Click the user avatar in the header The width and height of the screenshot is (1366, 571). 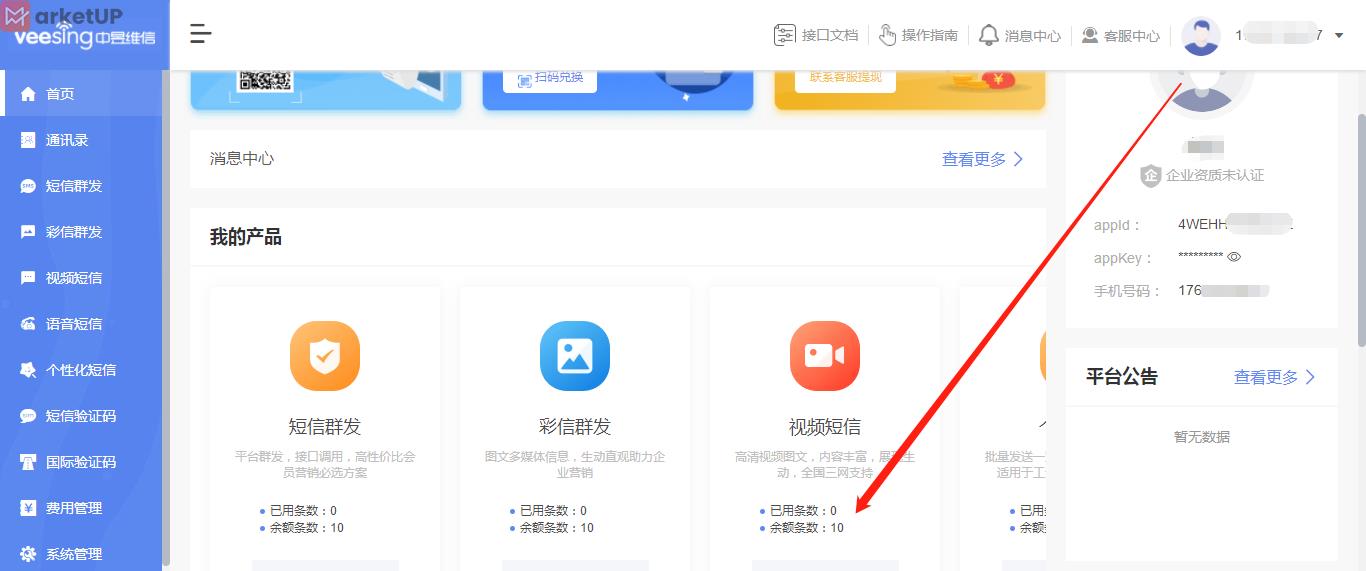click(x=1201, y=36)
